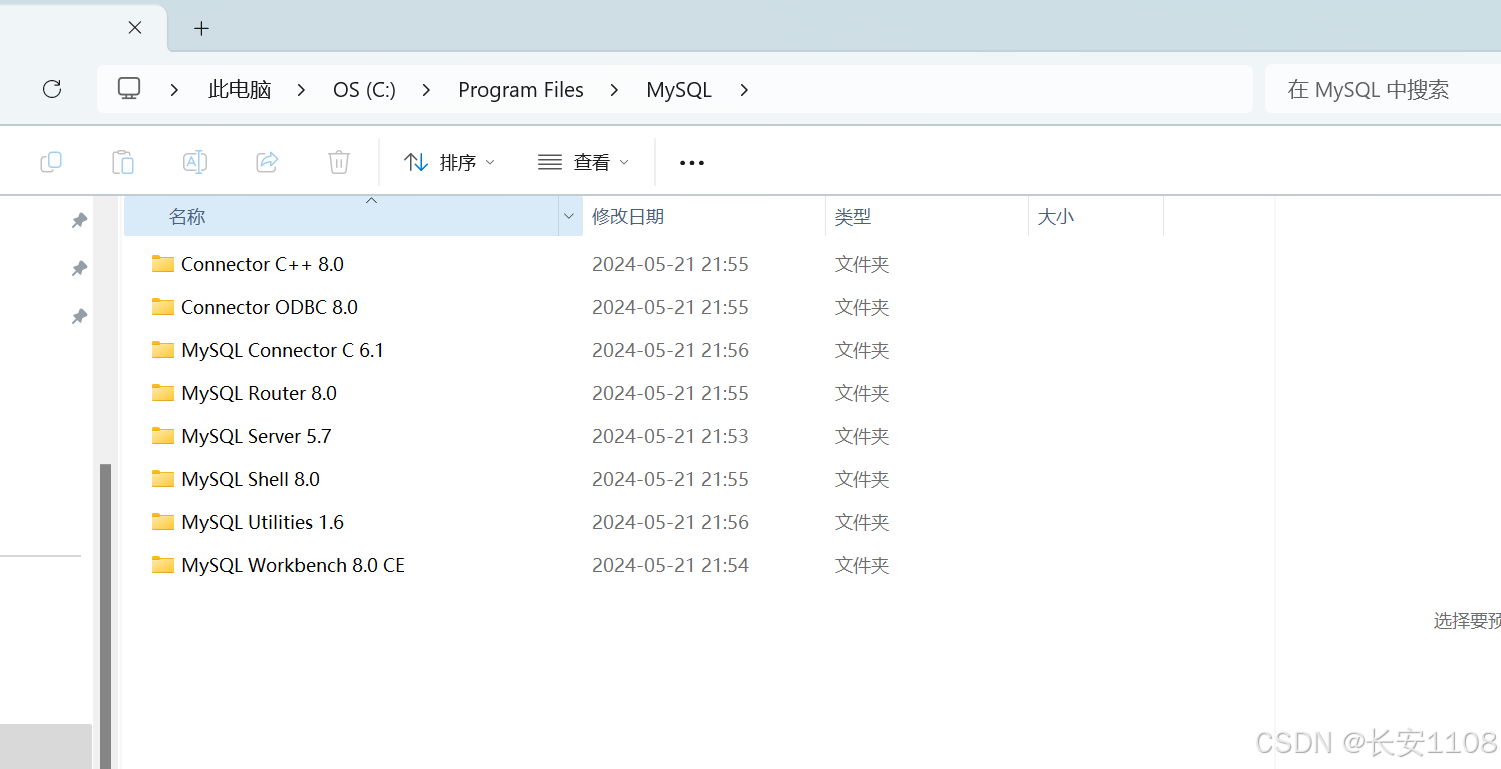This screenshot has width=1501, height=769.
Task: Sort by the 大小 column header
Action: [1096, 216]
